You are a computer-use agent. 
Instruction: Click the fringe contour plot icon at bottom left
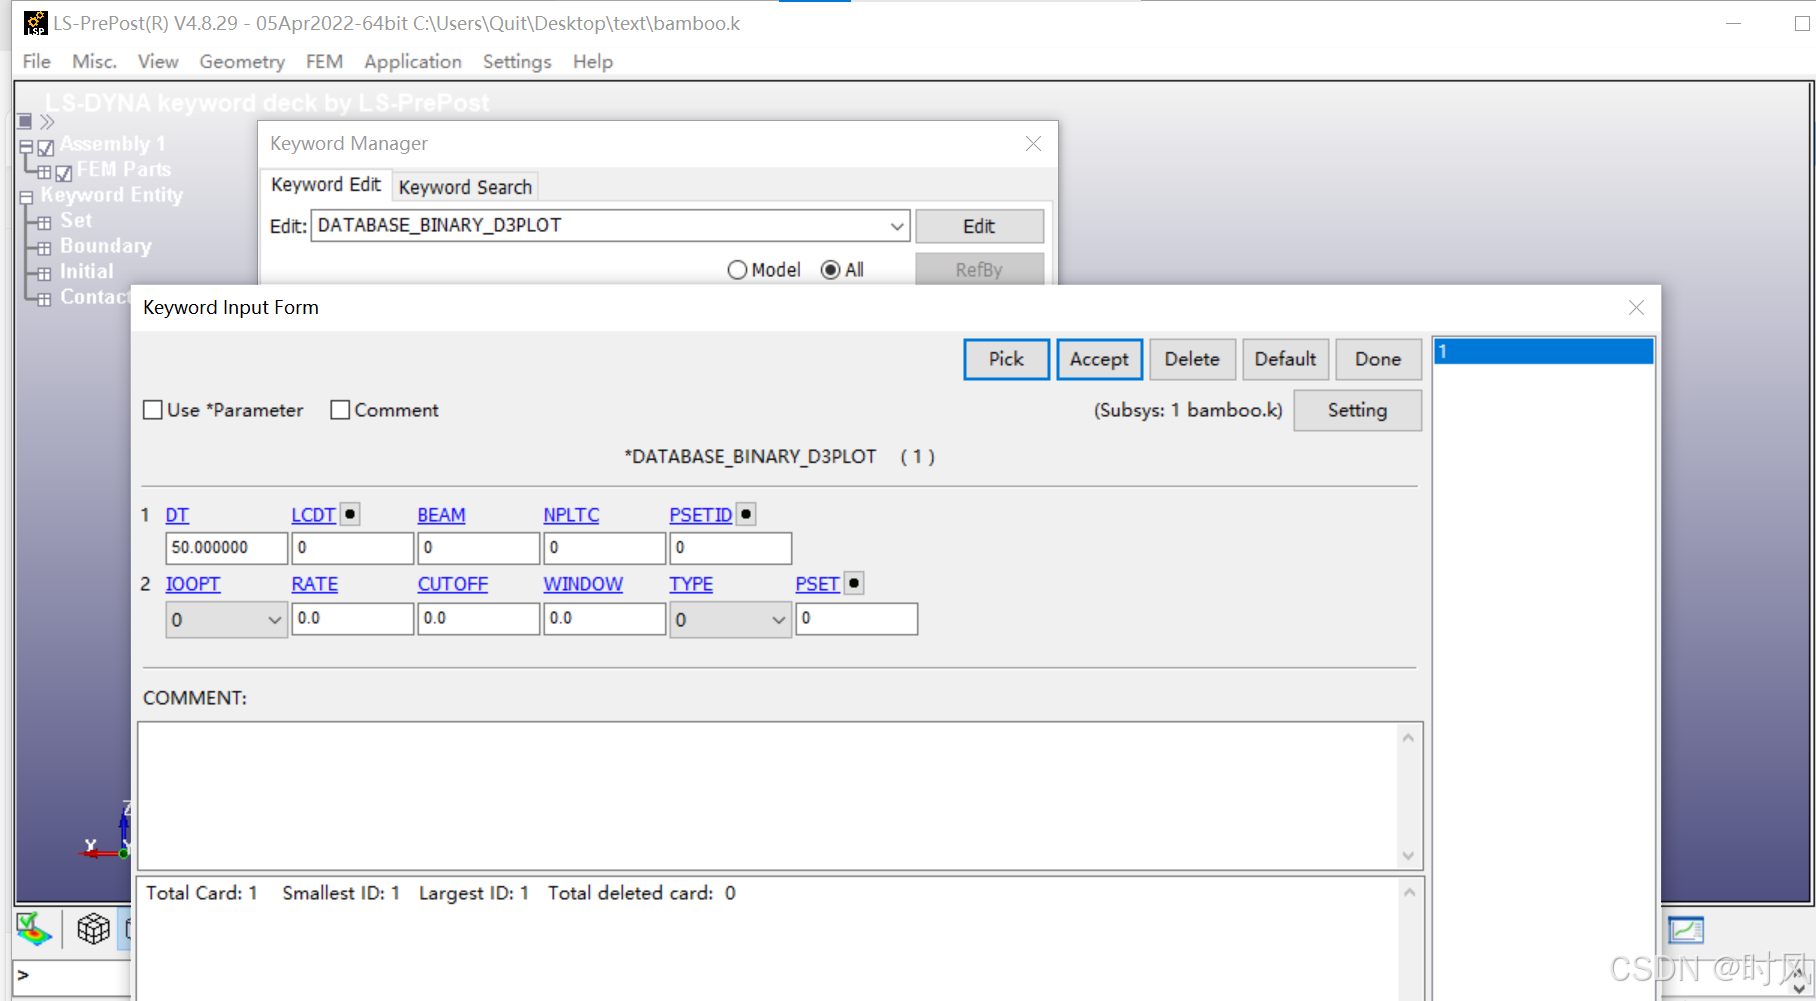click(34, 929)
